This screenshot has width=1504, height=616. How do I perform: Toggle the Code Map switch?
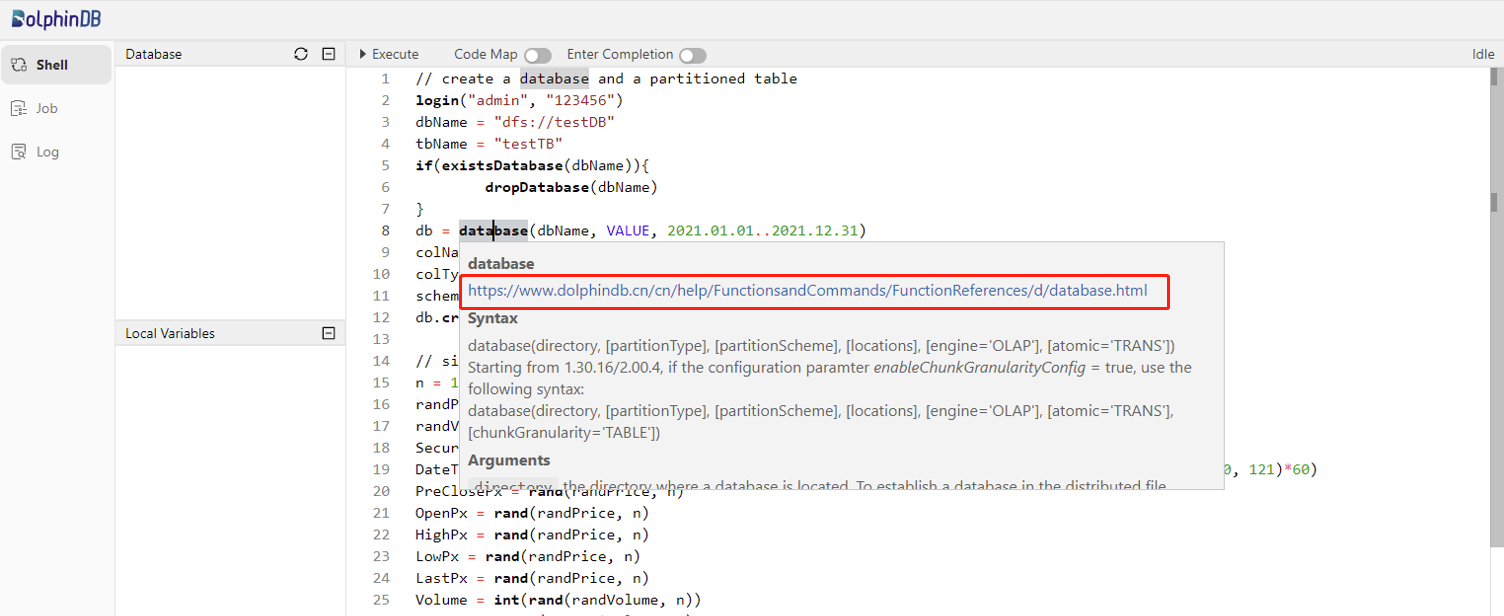(537, 55)
